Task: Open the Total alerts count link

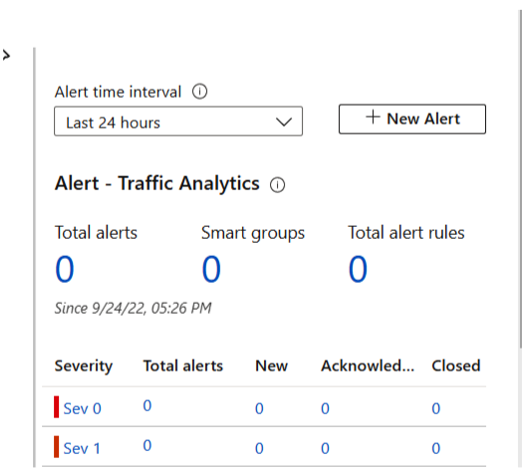Action: pos(64,269)
